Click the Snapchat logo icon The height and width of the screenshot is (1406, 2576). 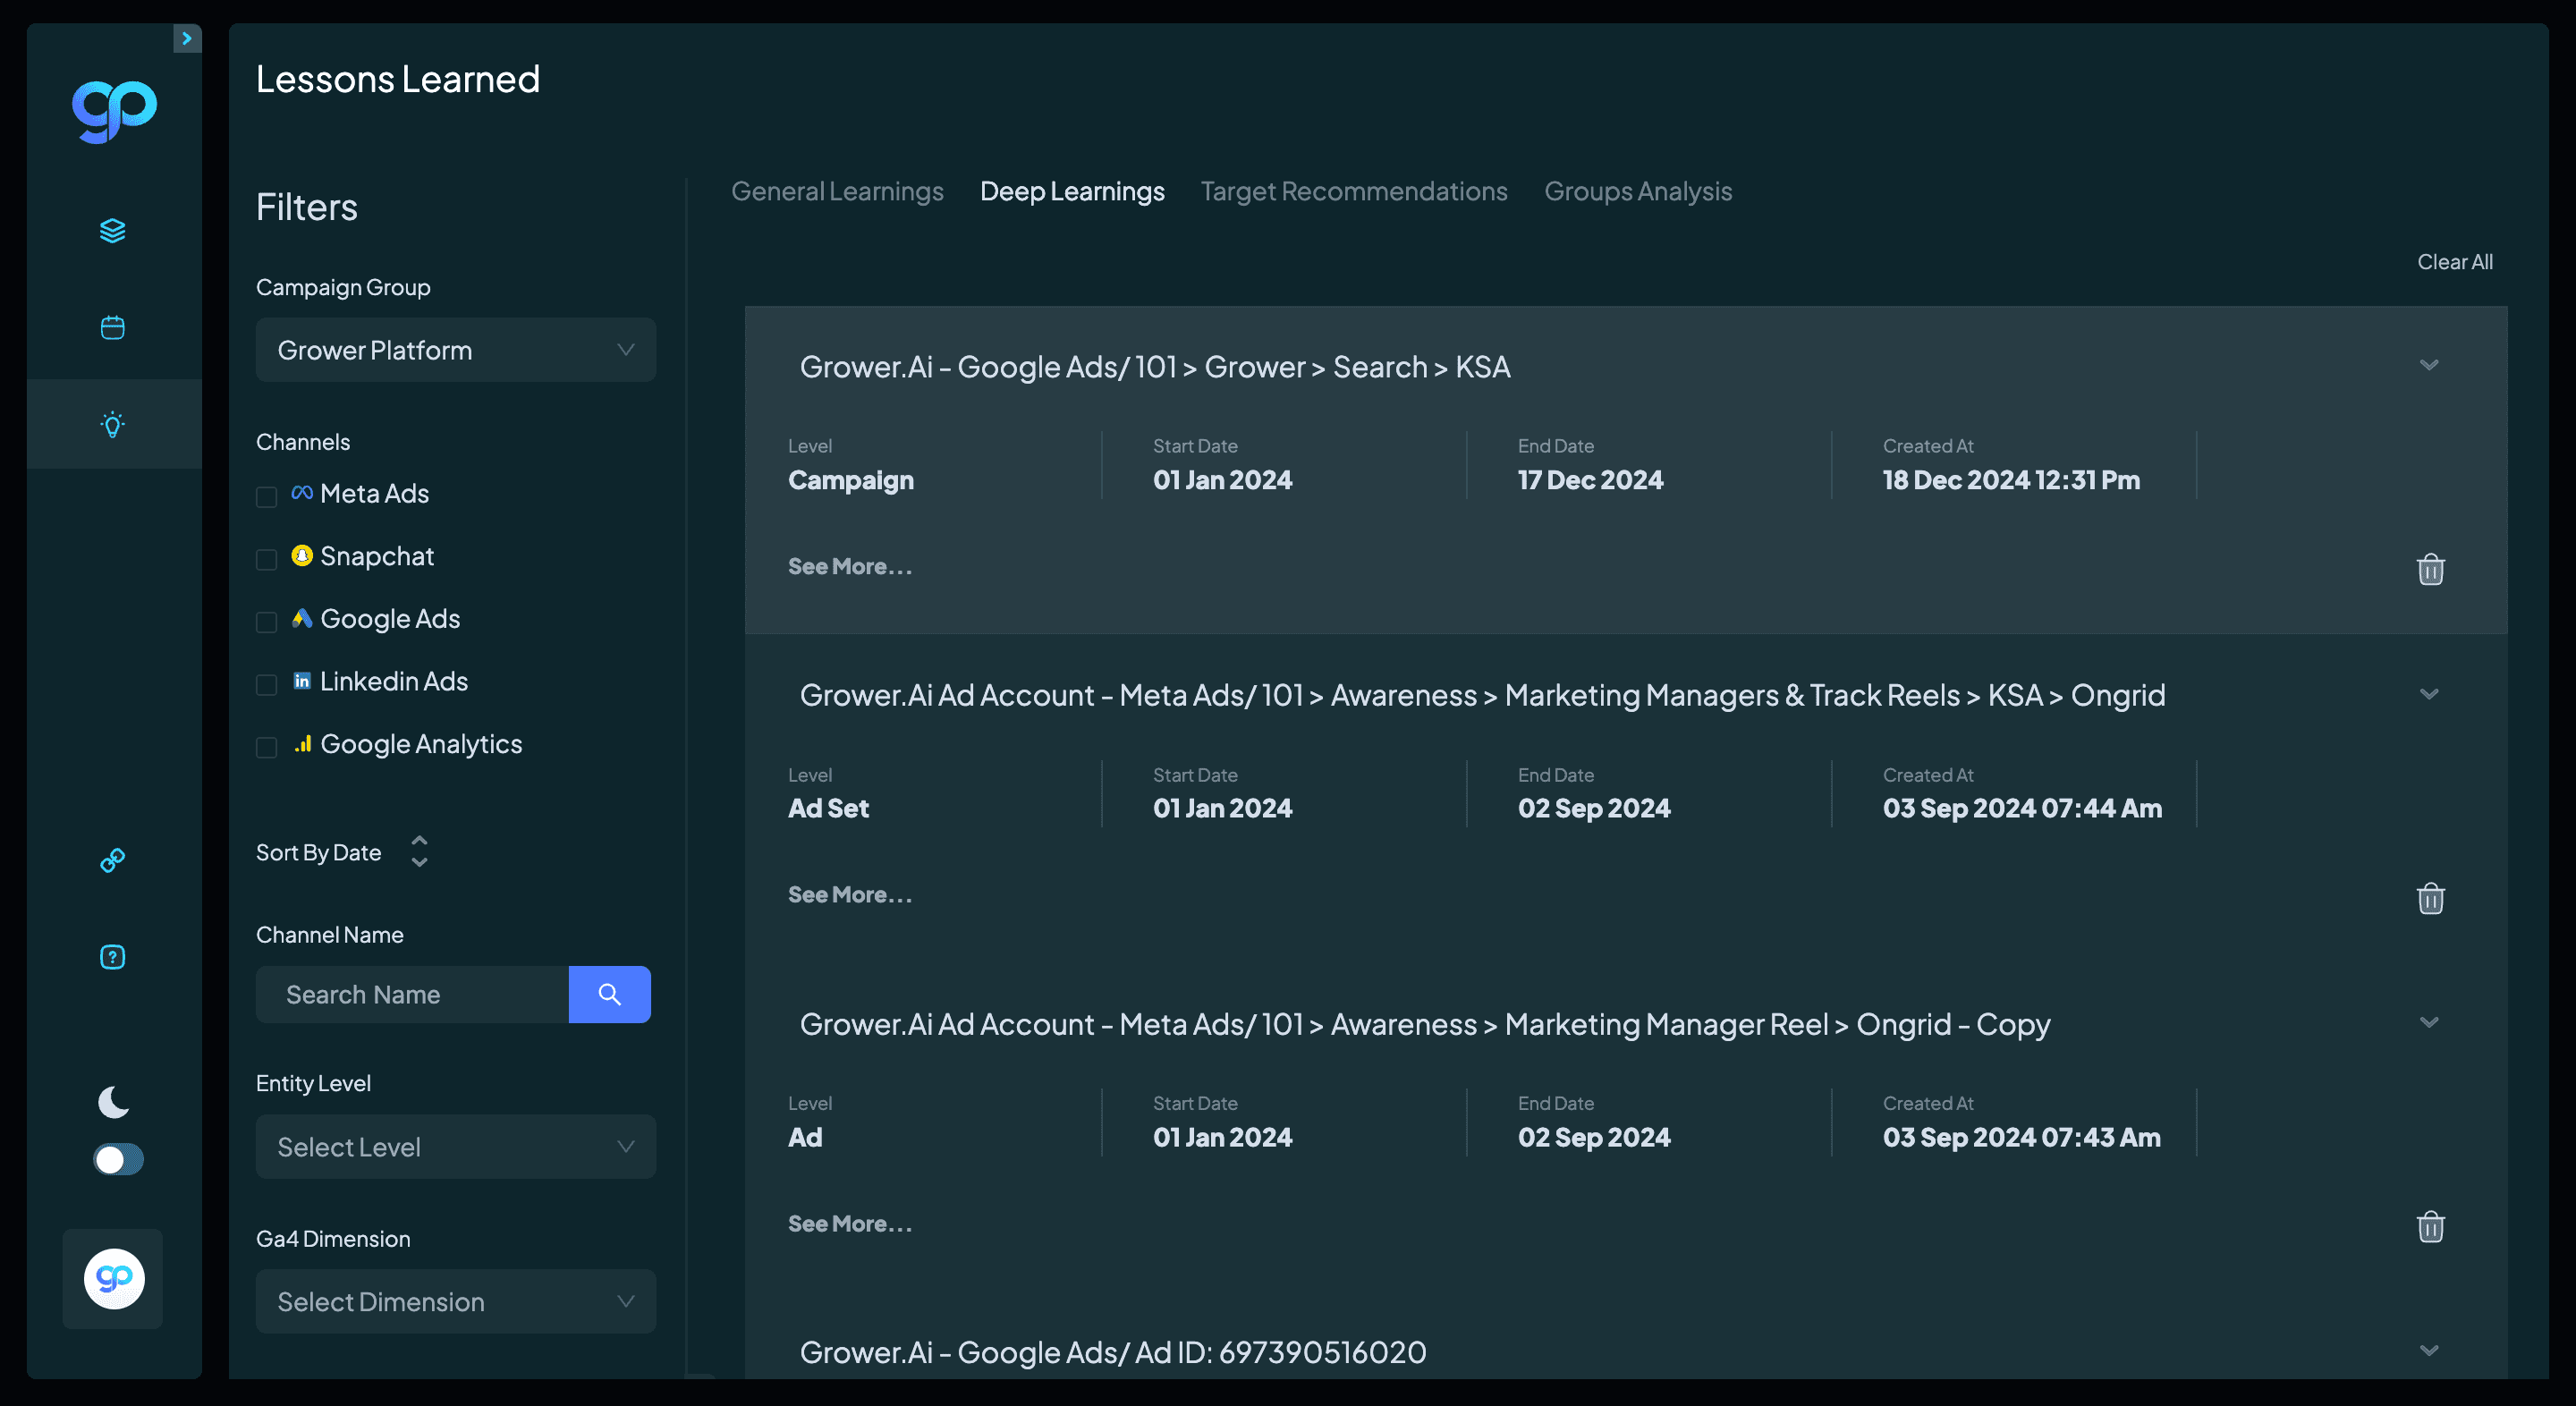[302, 555]
